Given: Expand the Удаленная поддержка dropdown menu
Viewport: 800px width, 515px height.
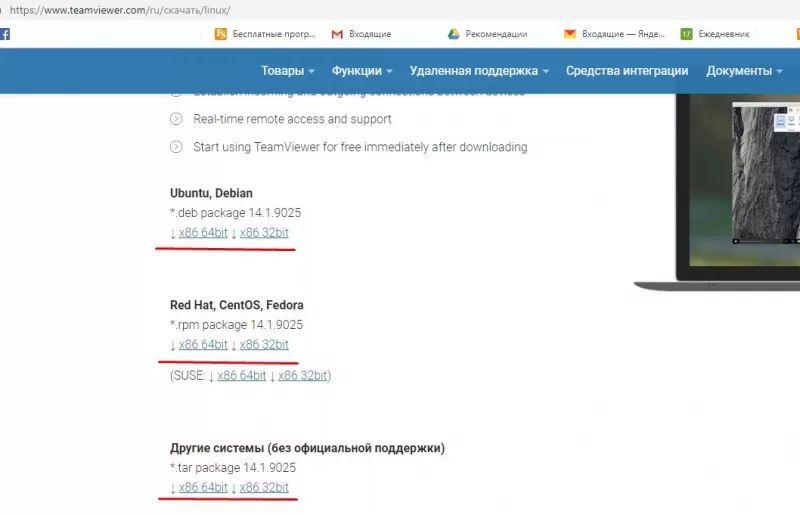Looking at the screenshot, I should [x=479, y=71].
